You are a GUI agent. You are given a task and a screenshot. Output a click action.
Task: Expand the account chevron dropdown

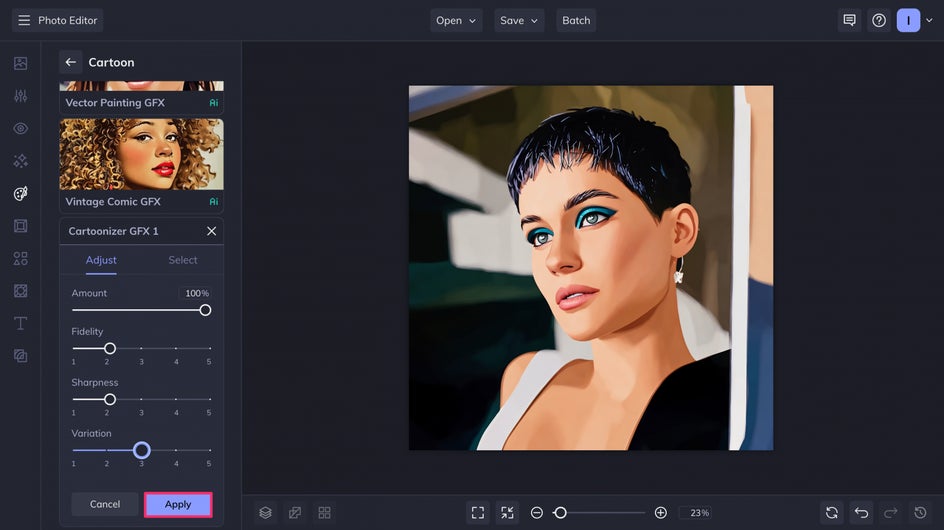click(x=929, y=20)
